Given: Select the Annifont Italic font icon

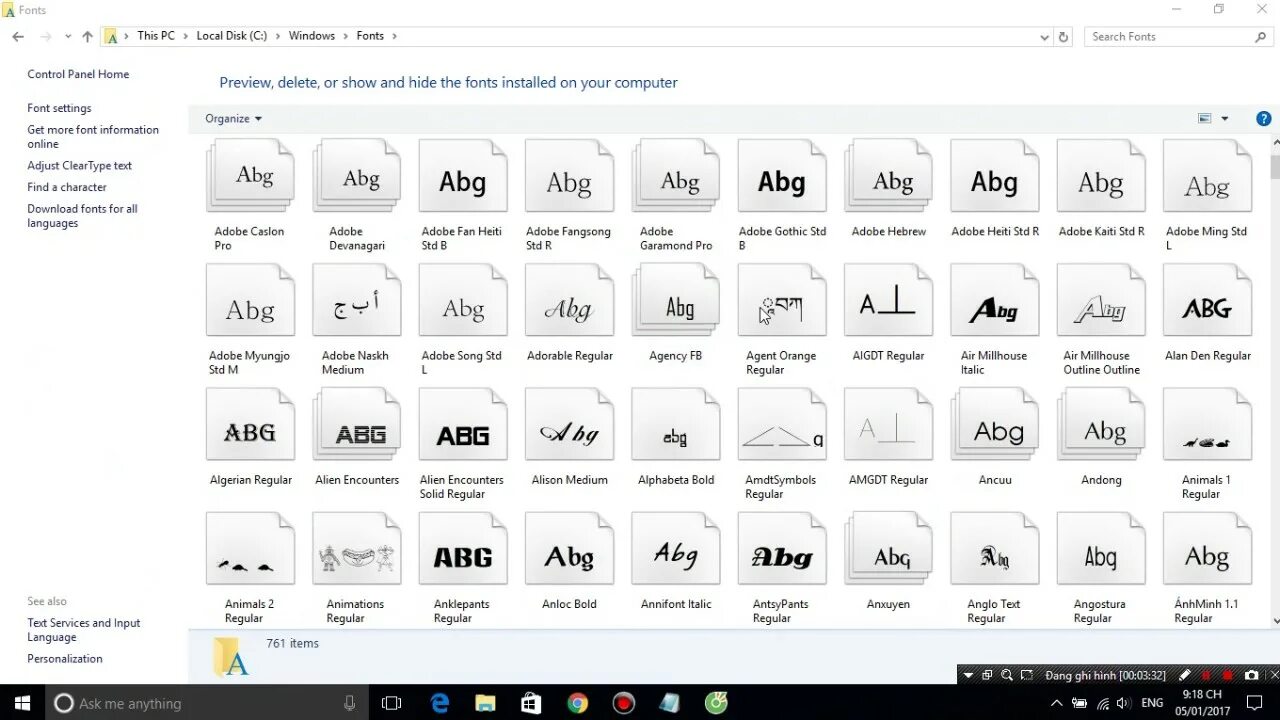Looking at the screenshot, I should [x=675, y=548].
